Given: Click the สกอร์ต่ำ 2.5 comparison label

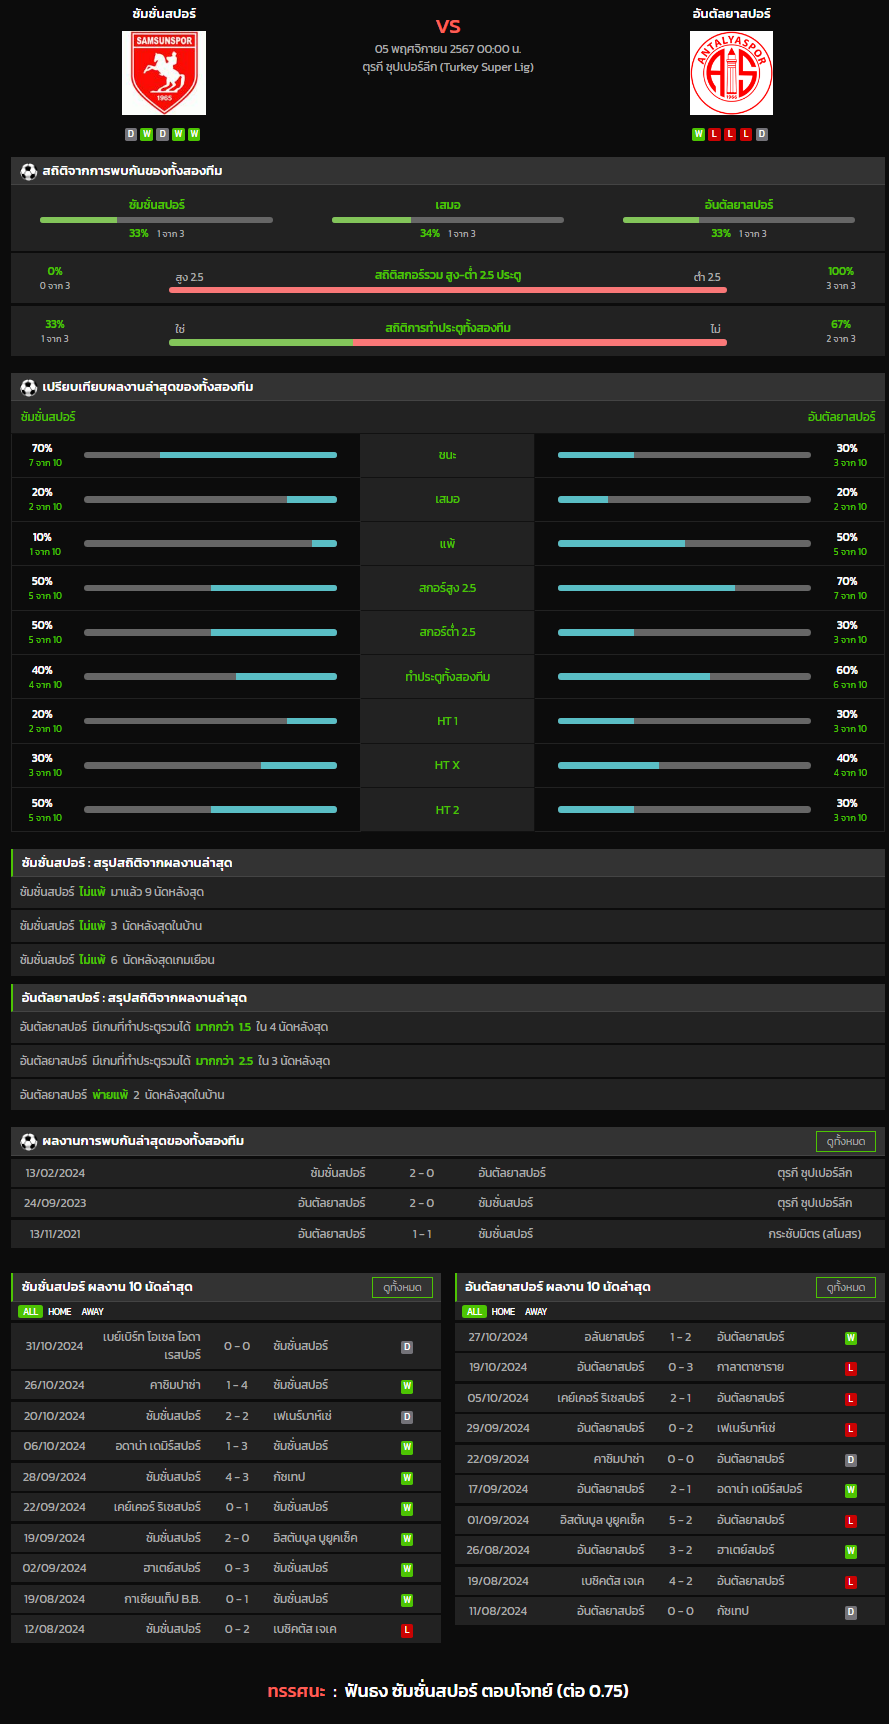Looking at the screenshot, I should coord(448,632).
